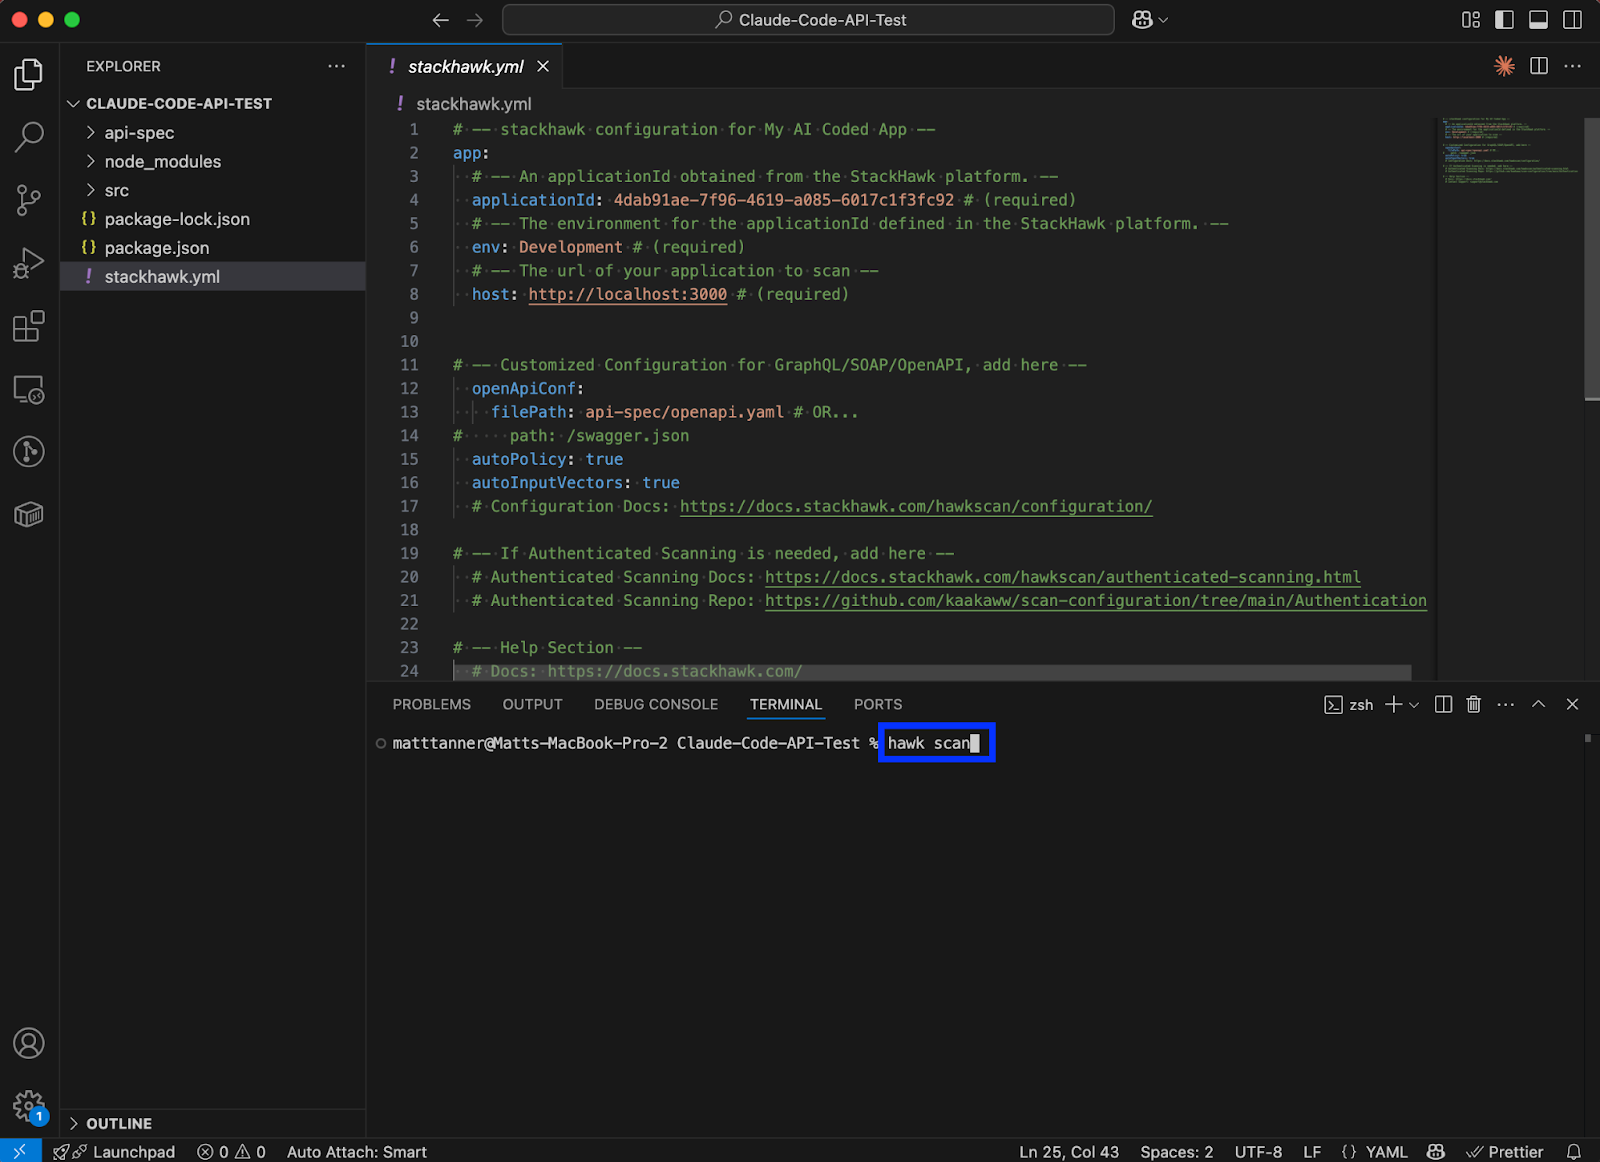Open the terminal launch profile dropdown arrow
Screen dimensions: 1600x1162
(1414, 705)
